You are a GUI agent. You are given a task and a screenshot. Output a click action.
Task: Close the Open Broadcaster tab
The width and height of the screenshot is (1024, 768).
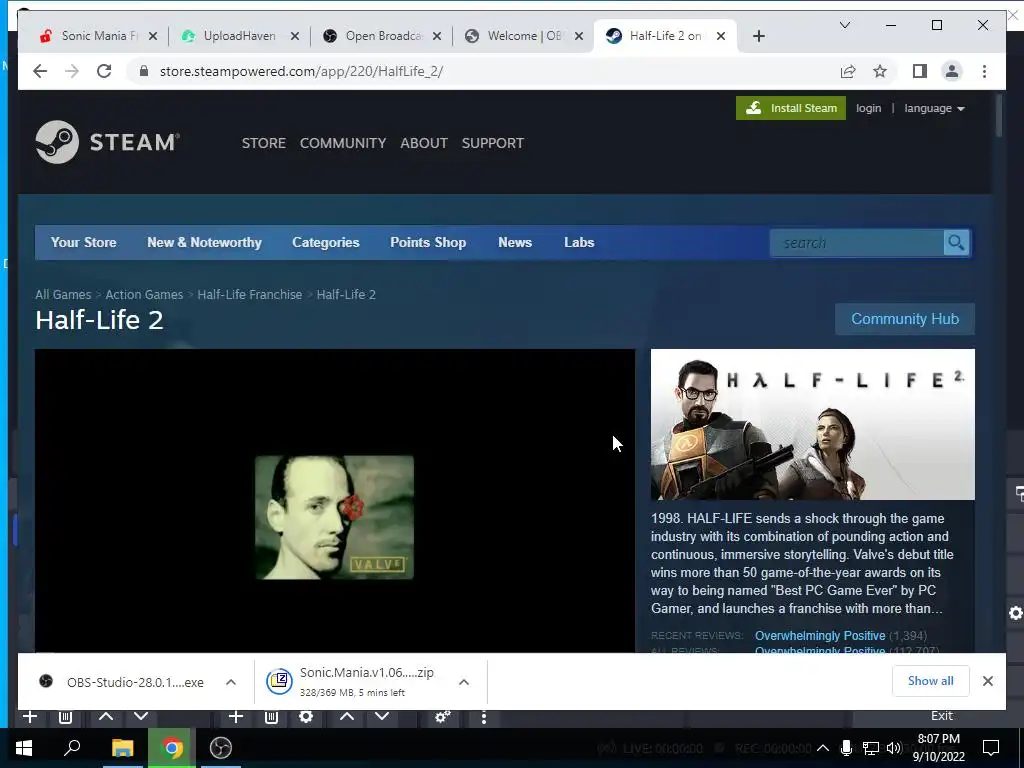[437, 36]
